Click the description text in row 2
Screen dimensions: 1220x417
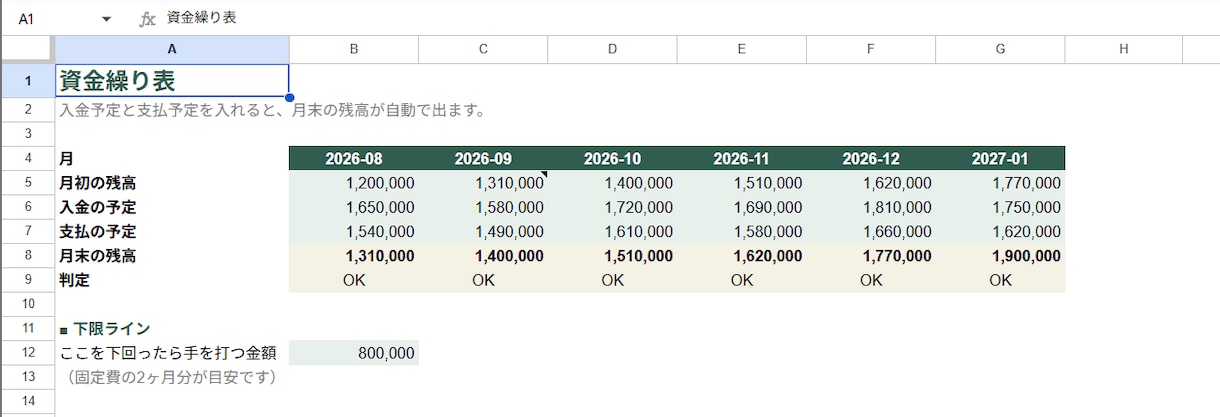[x=272, y=110]
